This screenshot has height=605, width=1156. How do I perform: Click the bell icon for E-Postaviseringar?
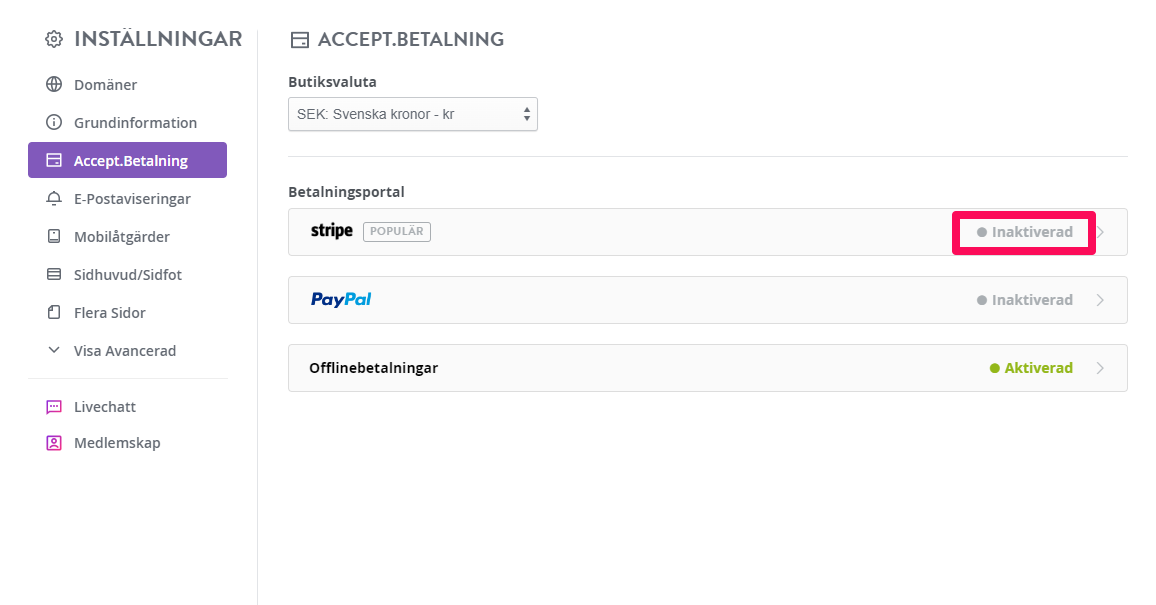[54, 198]
